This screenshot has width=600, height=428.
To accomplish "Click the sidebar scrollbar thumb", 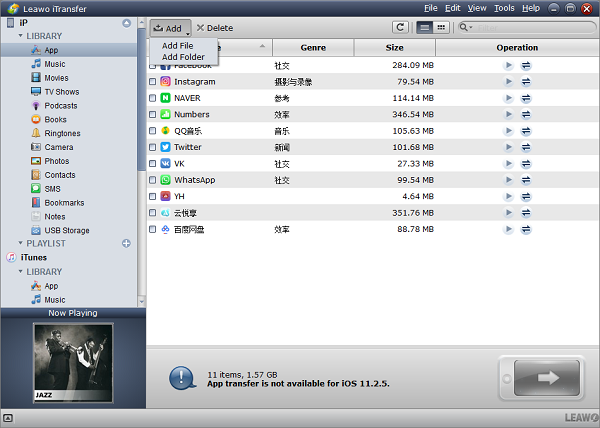I will pos(142,99).
